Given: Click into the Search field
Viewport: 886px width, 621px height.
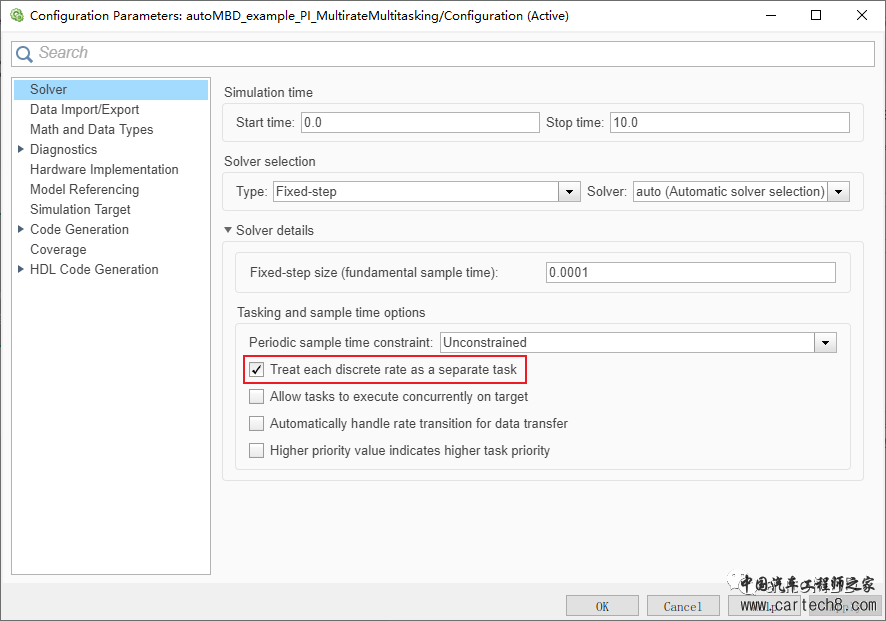Looking at the screenshot, I should tap(443, 54).
